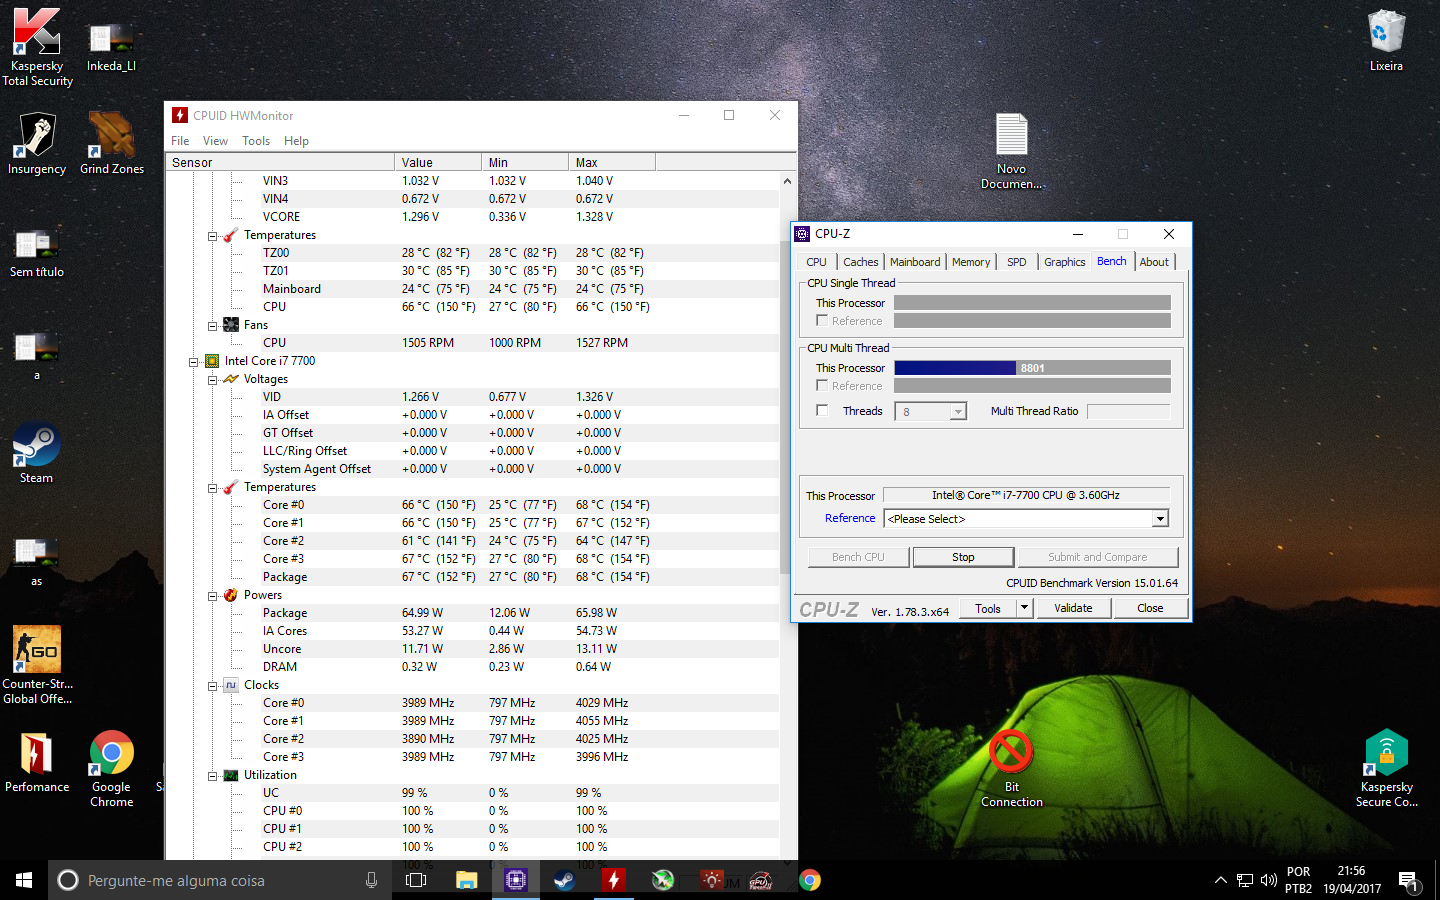1440x900 pixels.
Task: Stop the running CPU-Z benchmark
Action: click(963, 557)
